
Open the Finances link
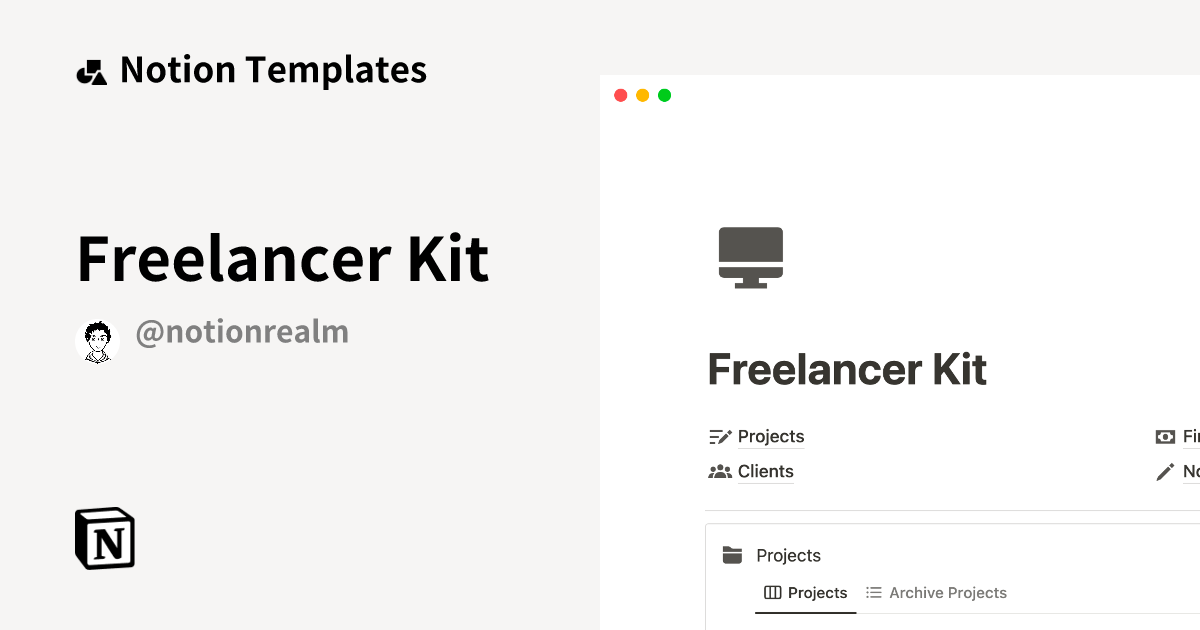(x=1190, y=436)
